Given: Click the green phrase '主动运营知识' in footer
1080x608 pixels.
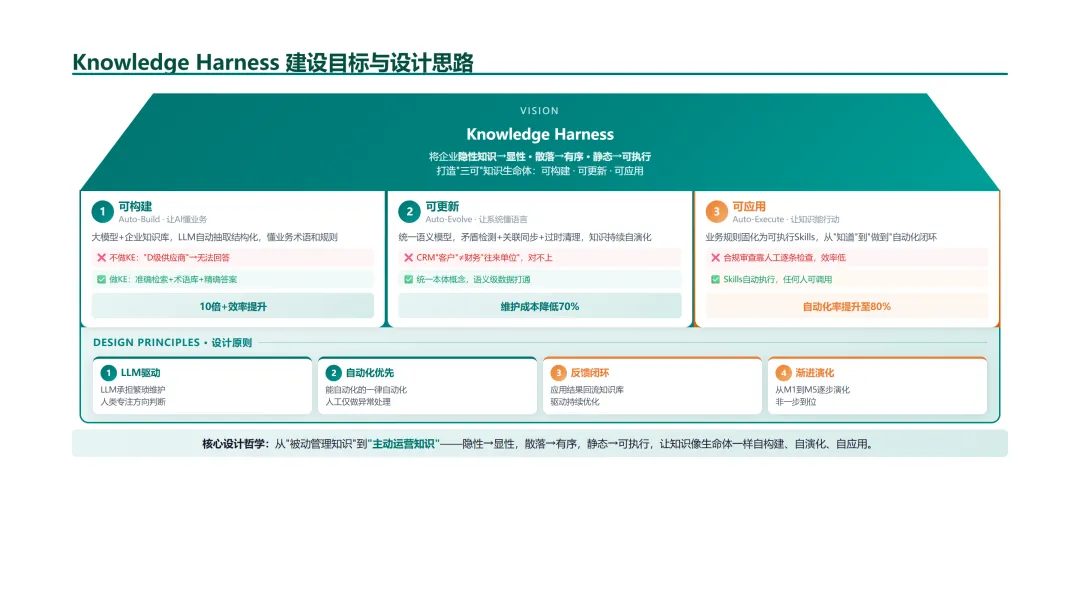Looking at the screenshot, I should click(404, 444).
